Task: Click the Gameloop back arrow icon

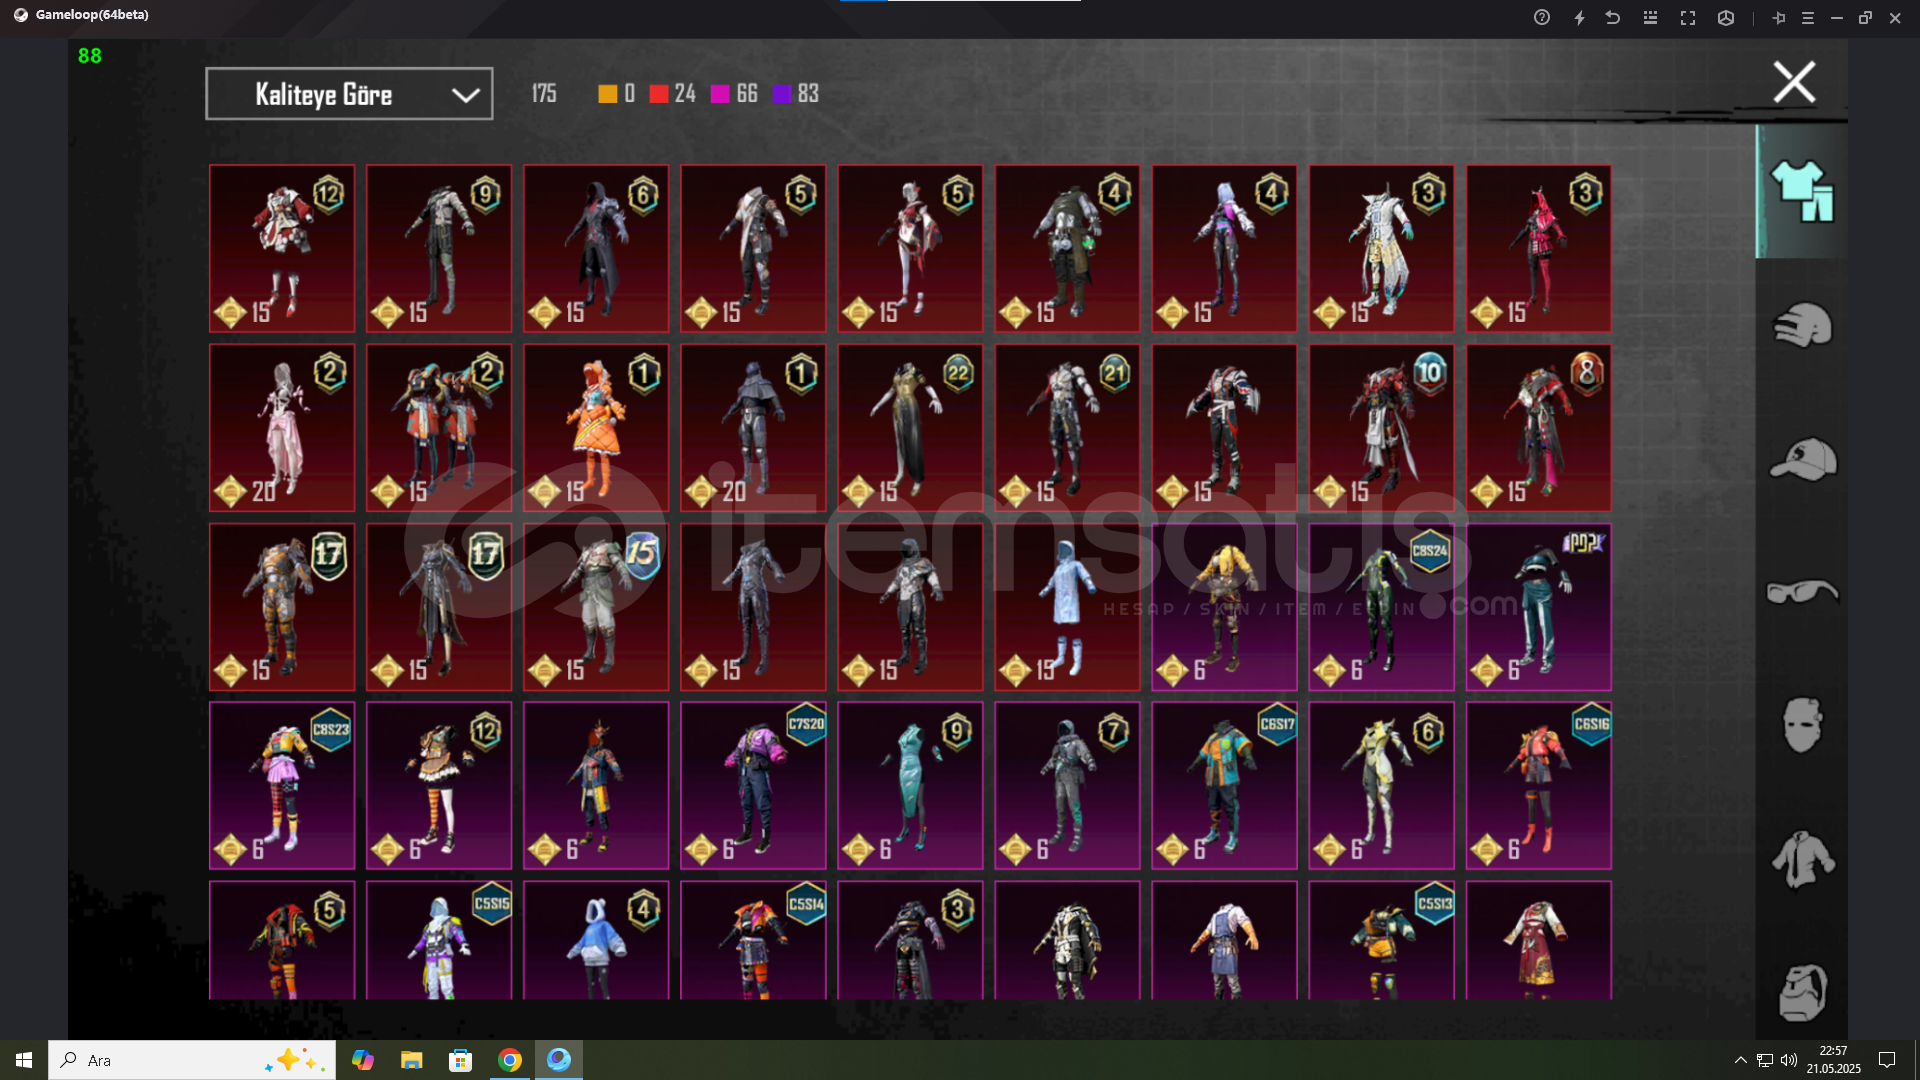Action: (1612, 17)
